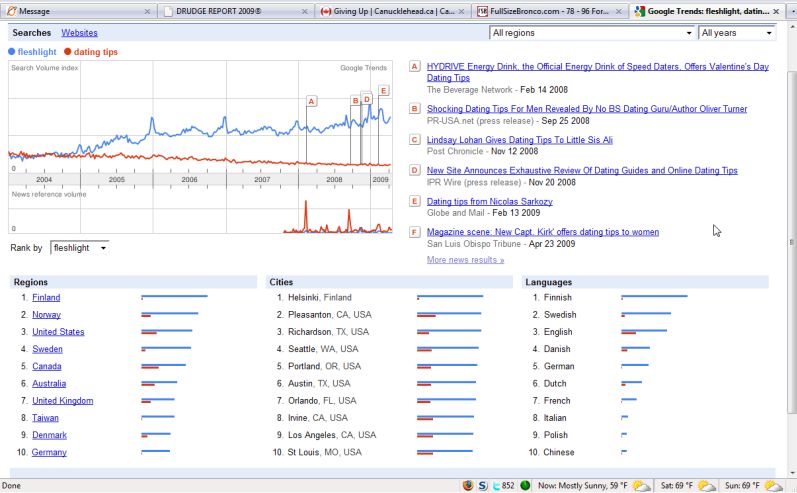Open the United States region link
Screen dimensions: 797x493
pos(58,332)
